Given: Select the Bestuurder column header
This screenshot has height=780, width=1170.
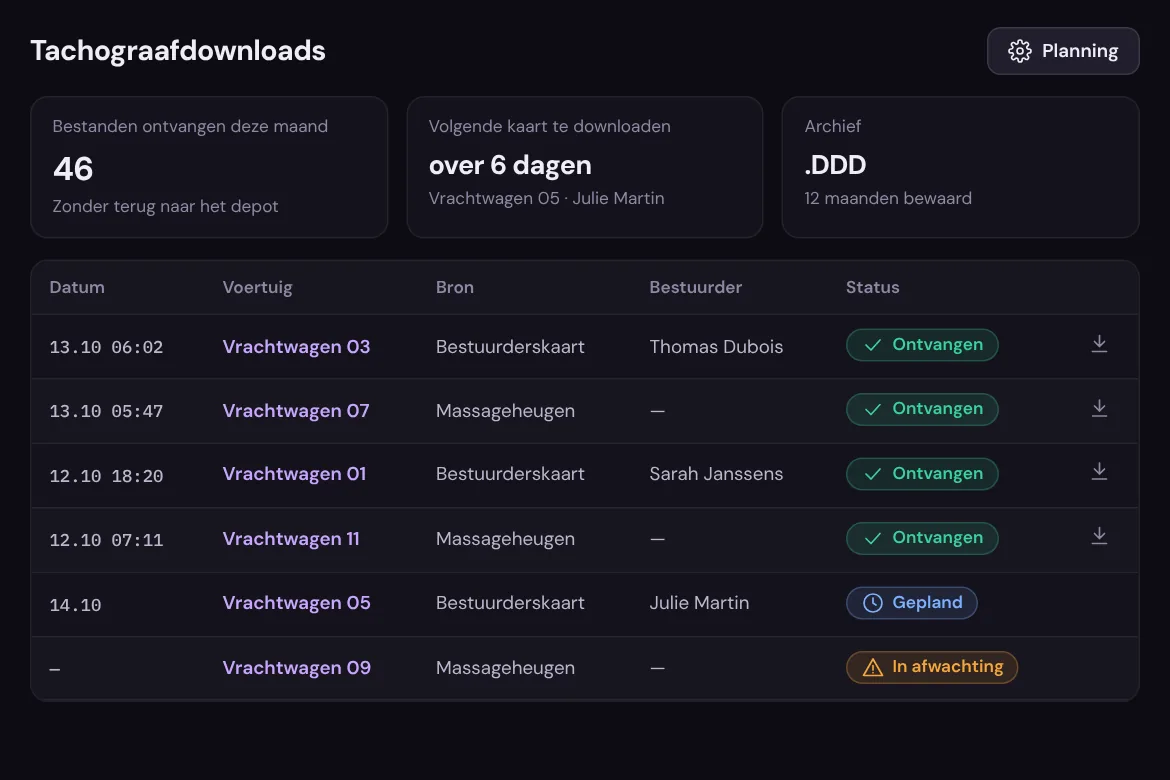Looking at the screenshot, I should (695, 287).
